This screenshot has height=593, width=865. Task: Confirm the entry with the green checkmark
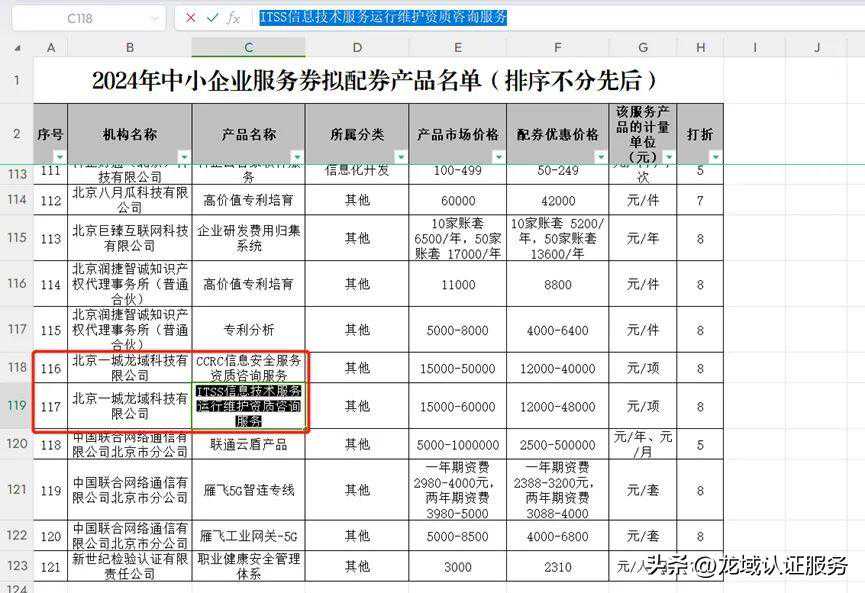(x=212, y=18)
